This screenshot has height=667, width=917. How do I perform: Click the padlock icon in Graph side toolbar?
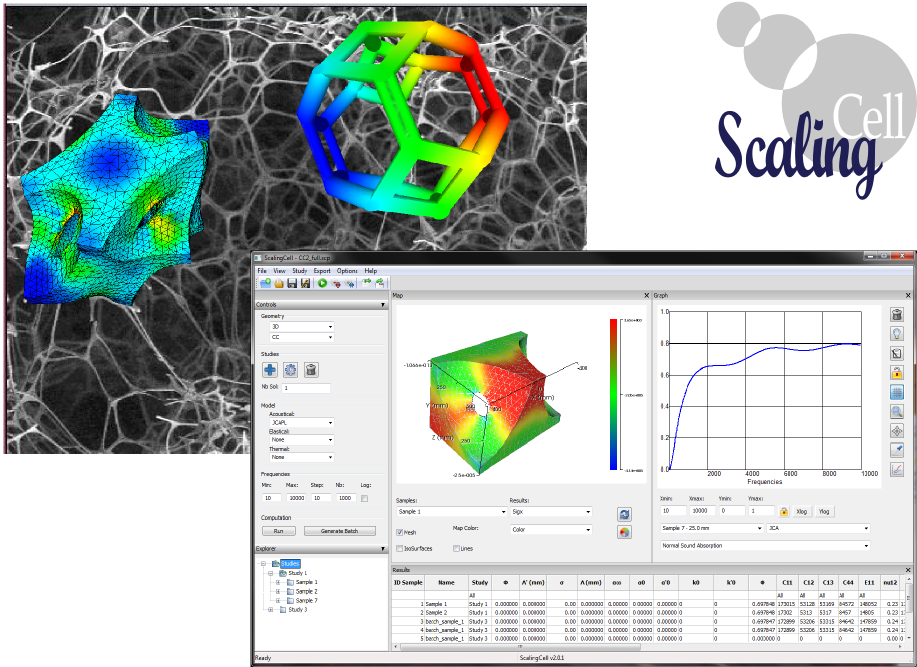(897, 372)
